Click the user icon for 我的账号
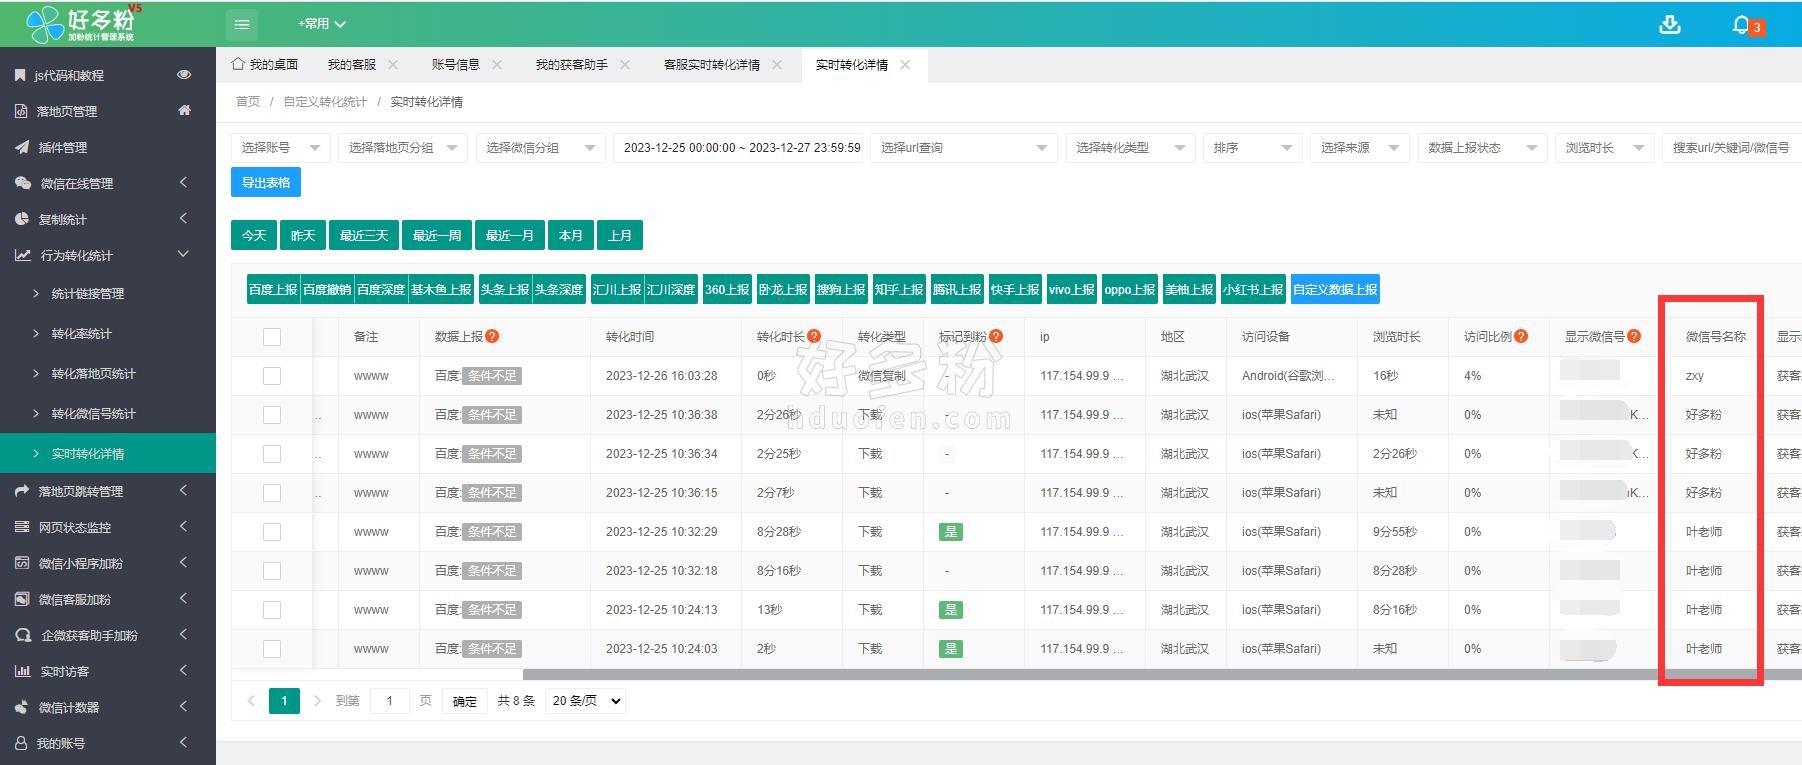This screenshot has height=765, width=1802. (21, 743)
